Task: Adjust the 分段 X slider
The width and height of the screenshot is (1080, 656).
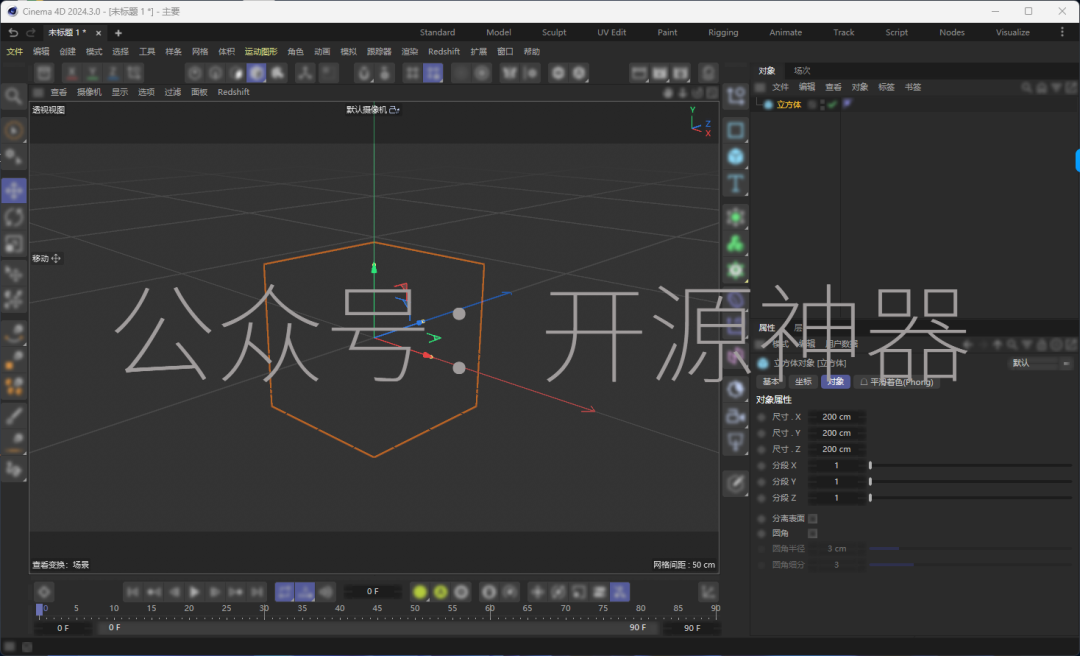Action: tap(970, 466)
